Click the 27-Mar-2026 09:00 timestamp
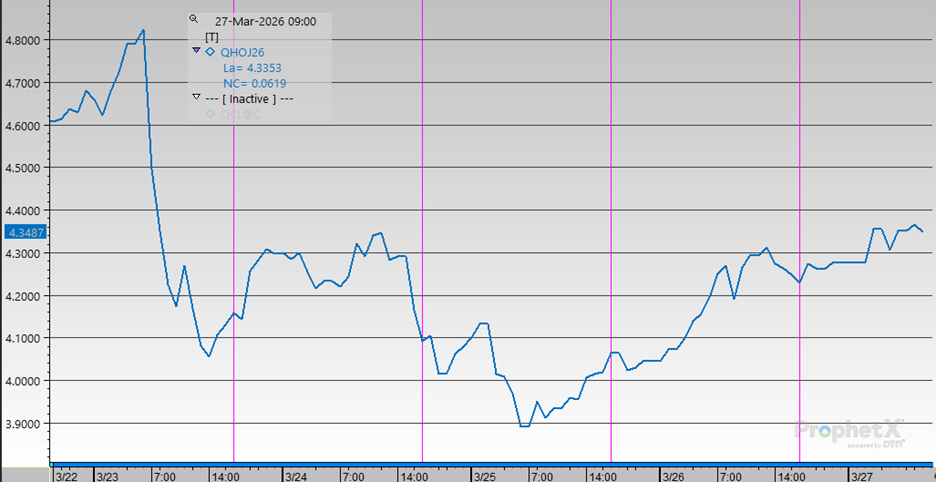Image resolution: width=936 pixels, height=482 pixels. pyautogui.click(x=266, y=19)
